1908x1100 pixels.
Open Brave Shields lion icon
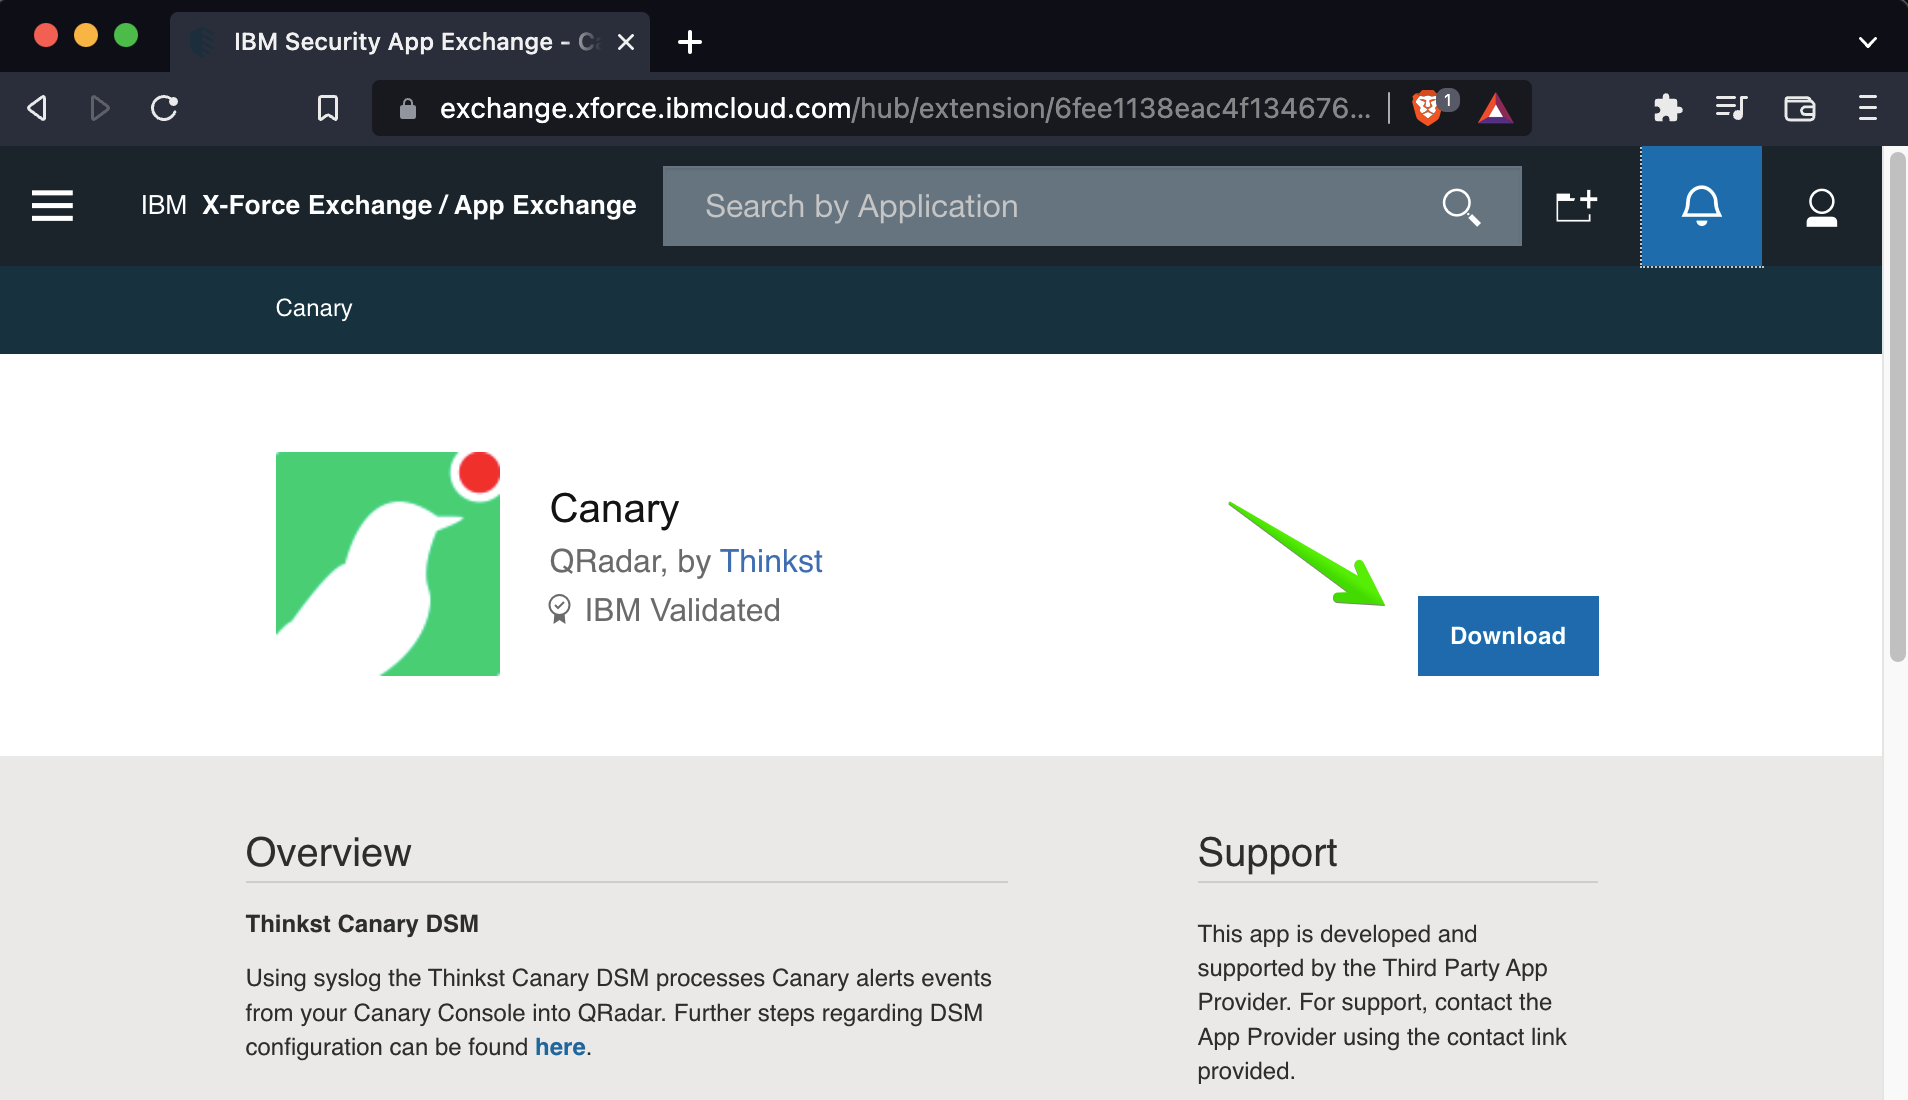click(x=1427, y=108)
